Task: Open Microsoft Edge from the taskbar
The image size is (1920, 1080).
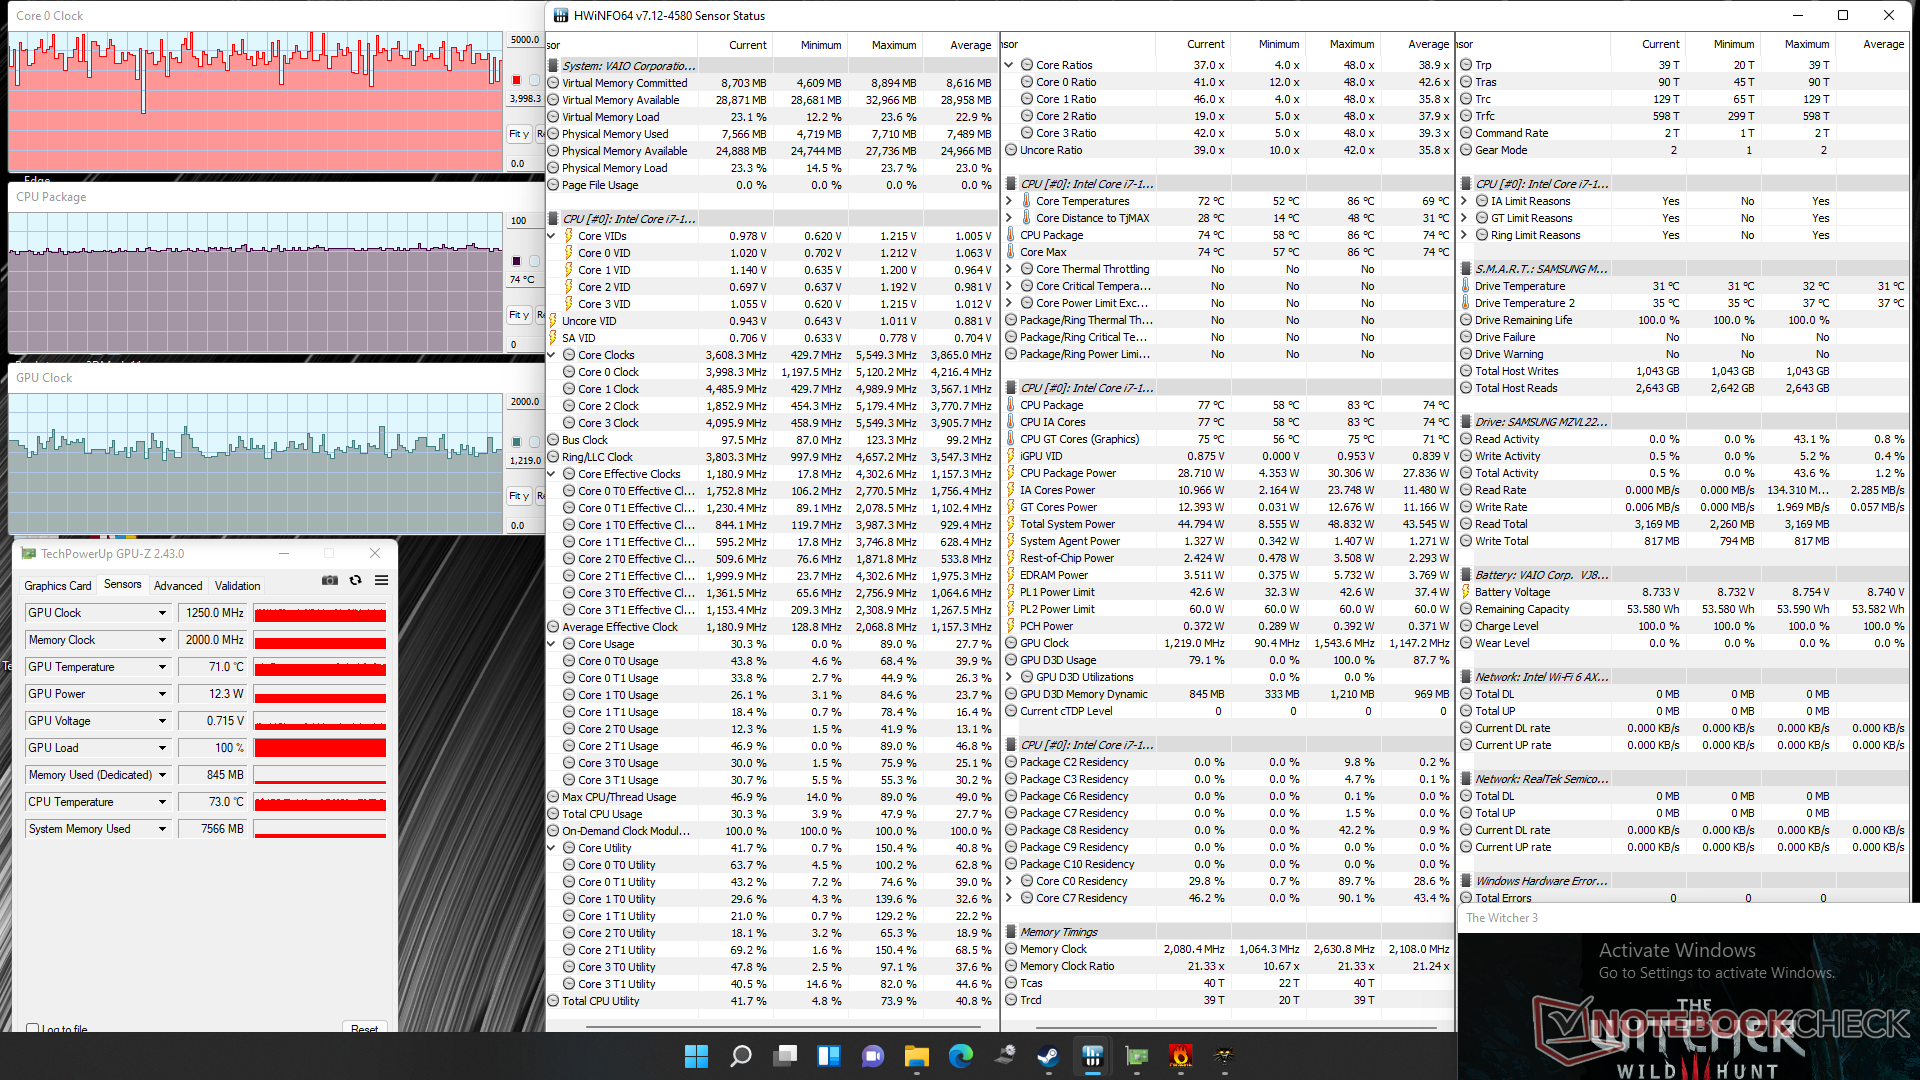Action: [x=961, y=1056]
